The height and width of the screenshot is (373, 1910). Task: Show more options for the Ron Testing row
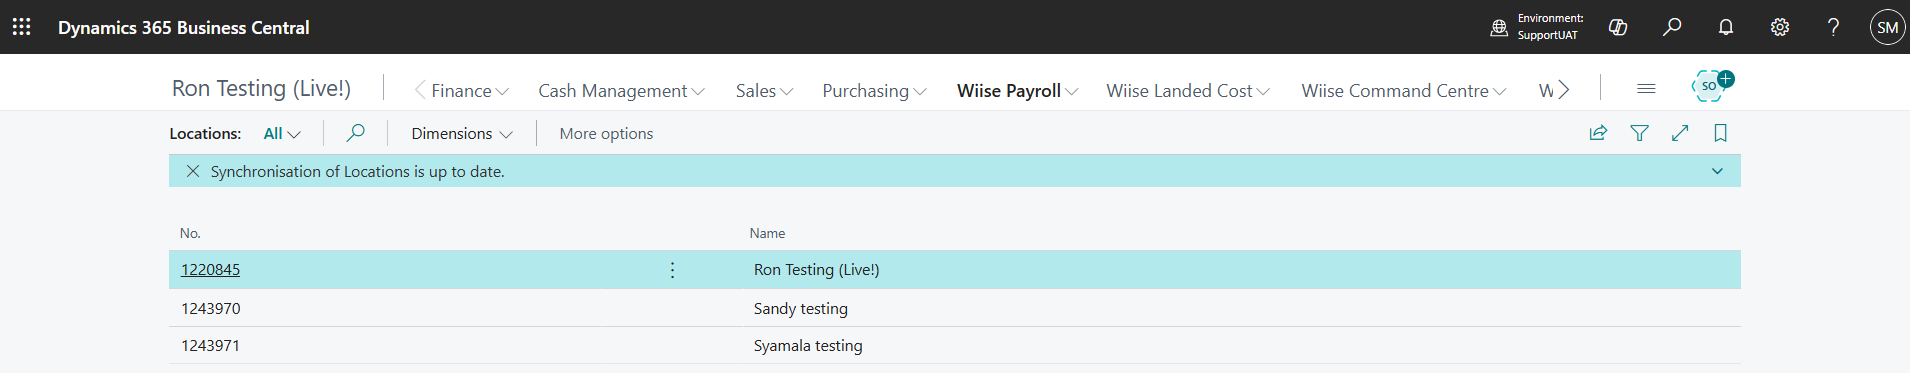click(672, 270)
